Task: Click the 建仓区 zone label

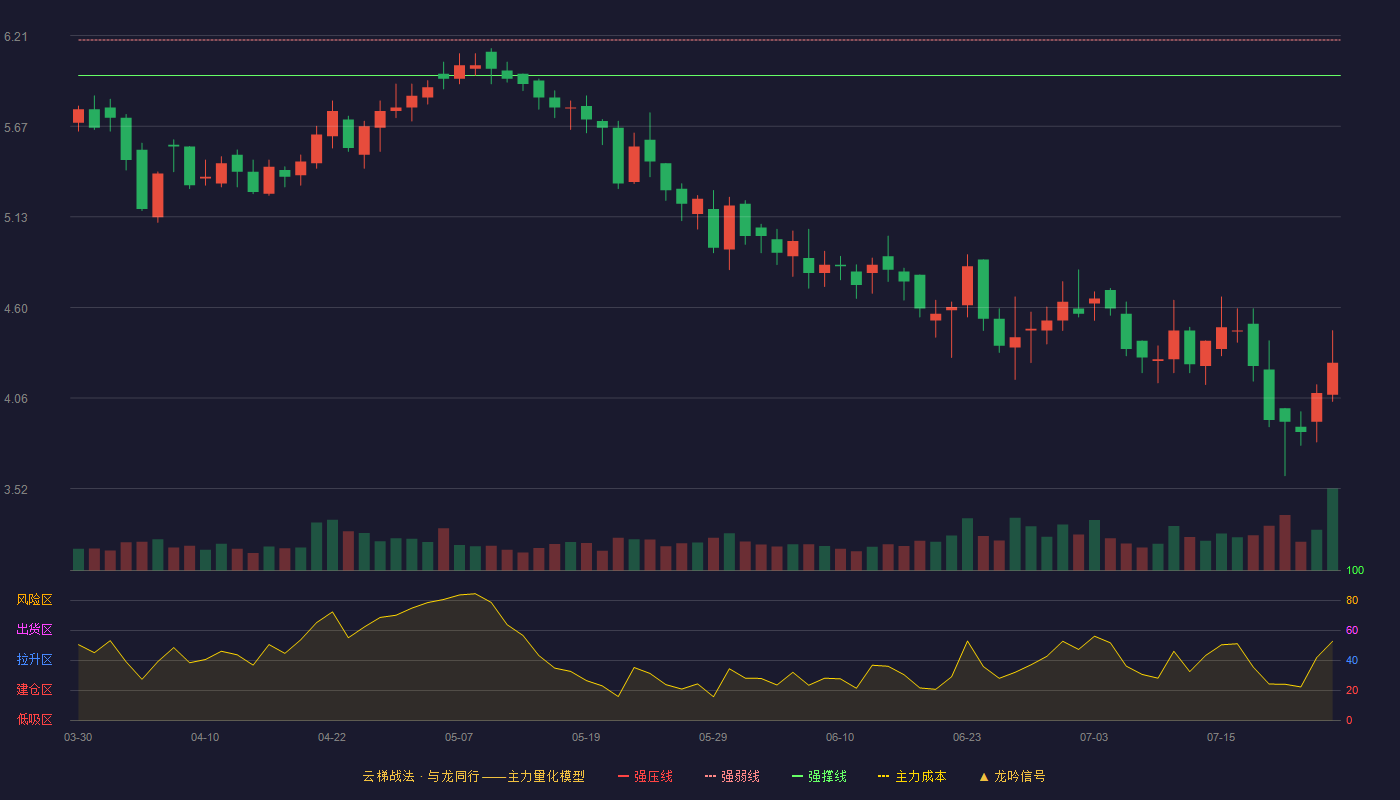Action: pos(34,690)
